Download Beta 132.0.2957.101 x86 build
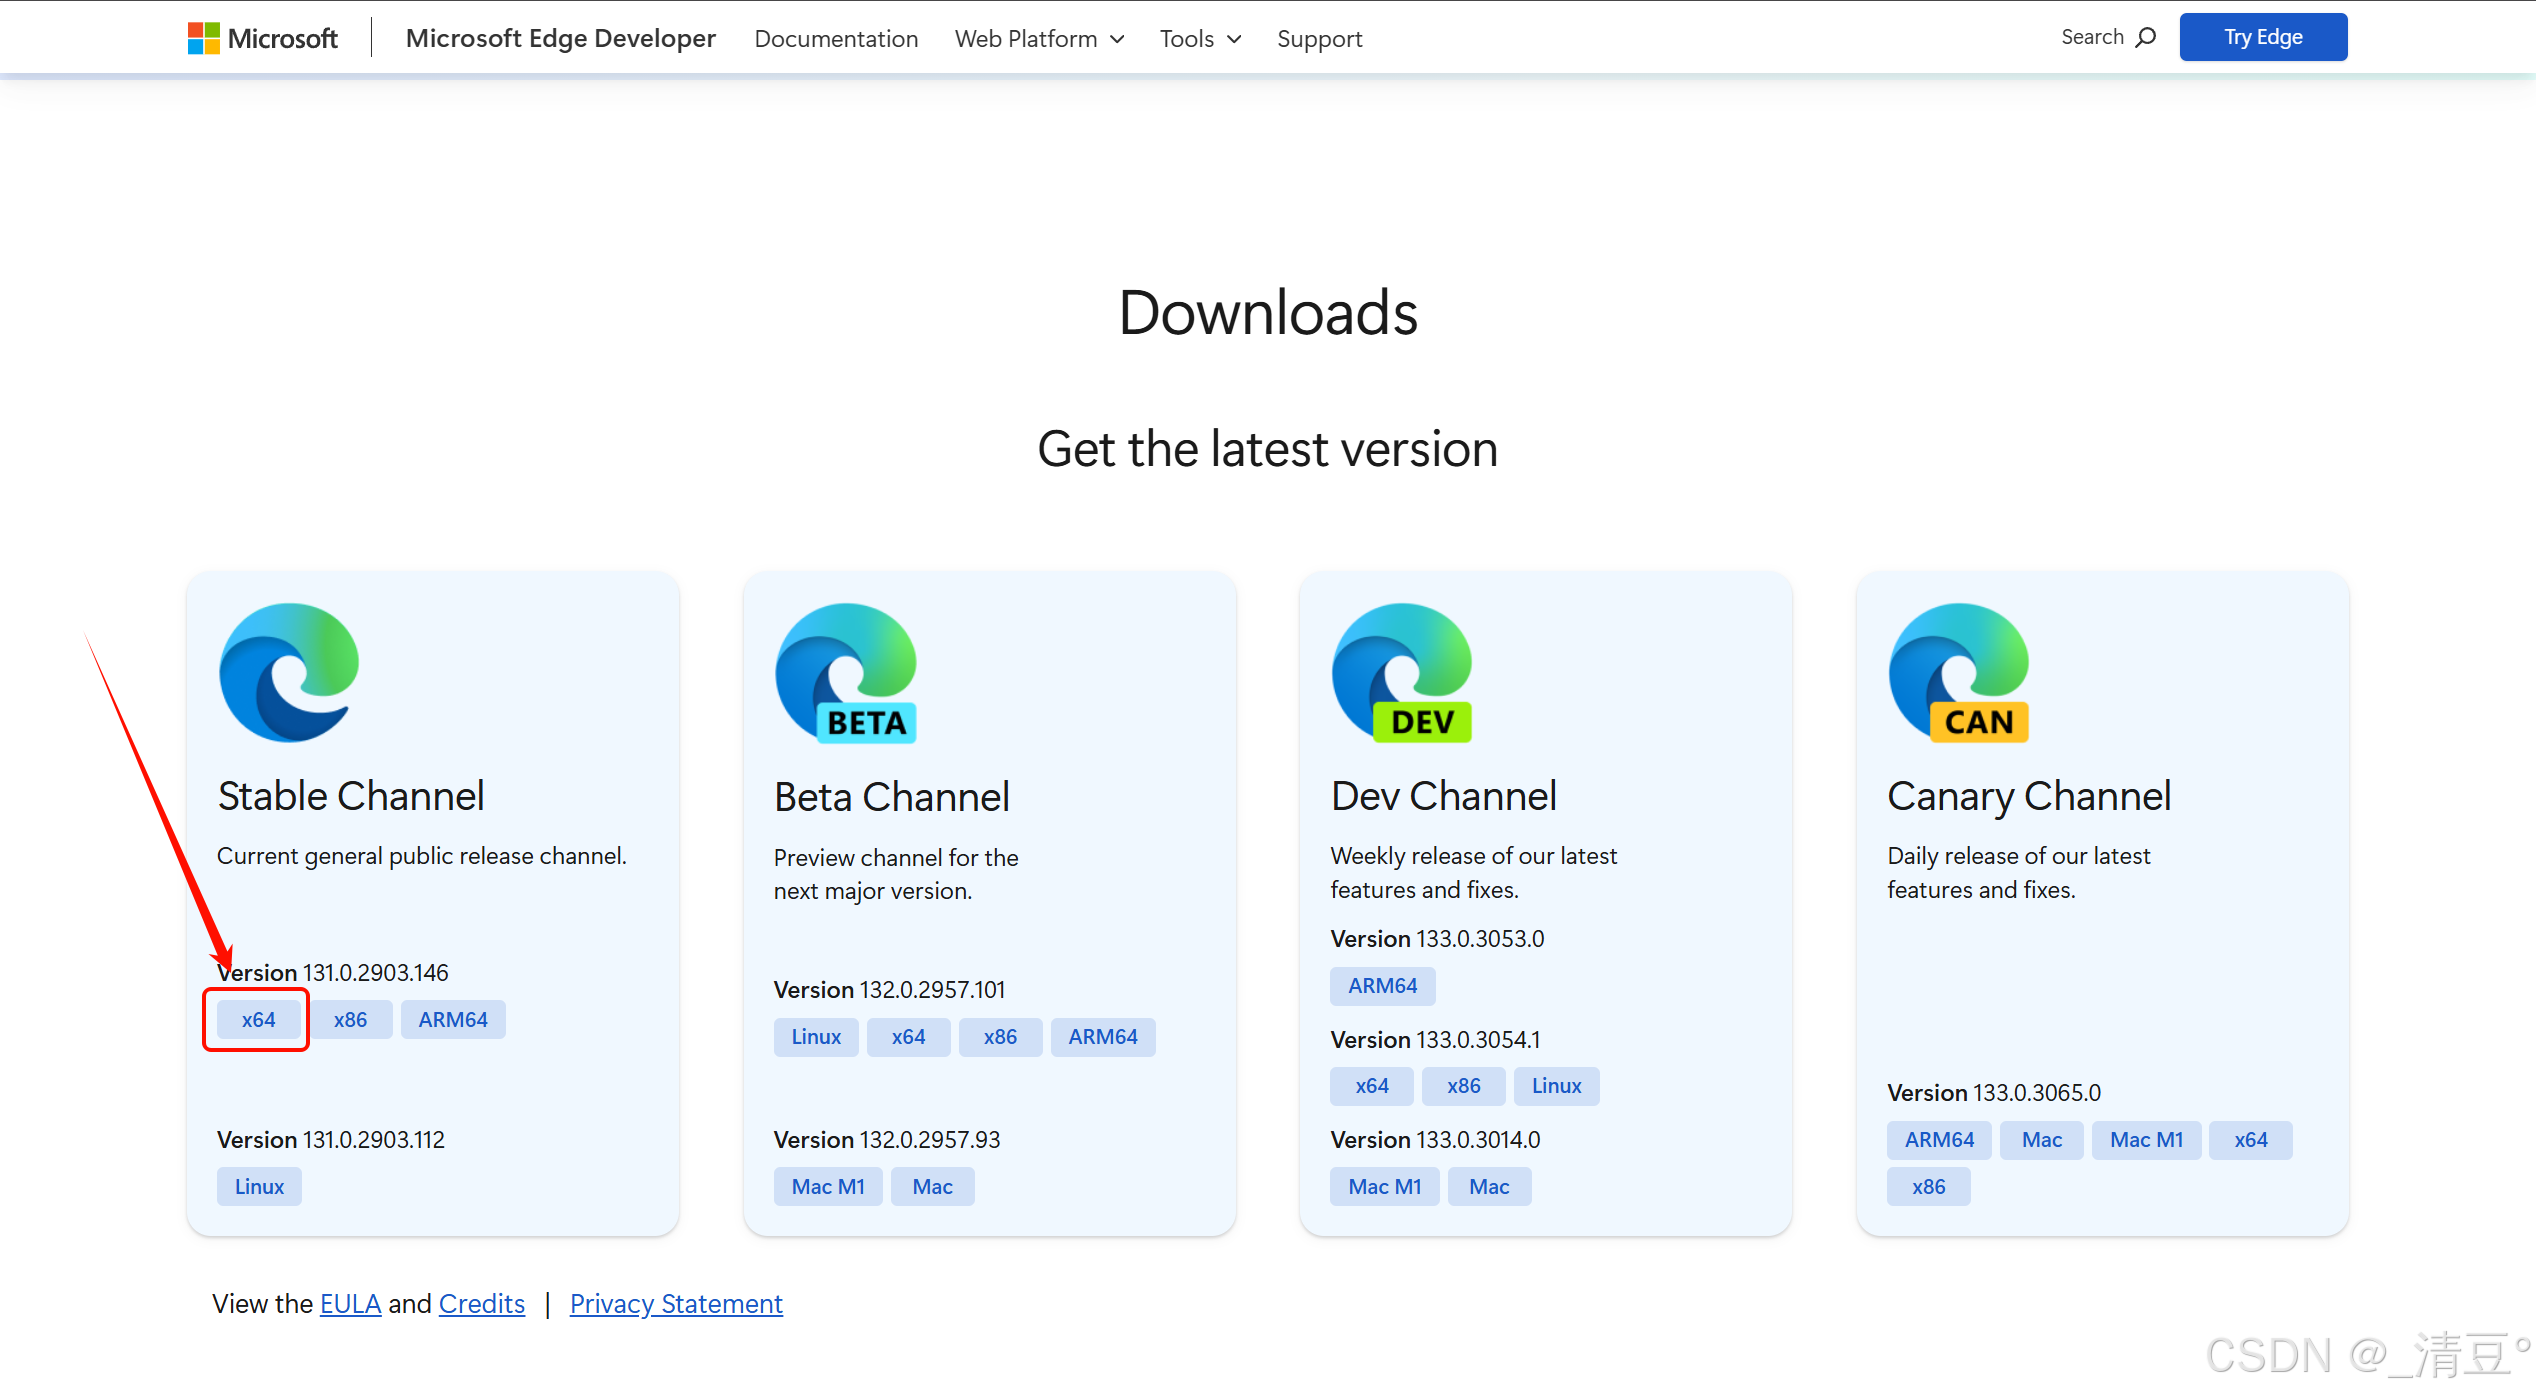 1000,1037
